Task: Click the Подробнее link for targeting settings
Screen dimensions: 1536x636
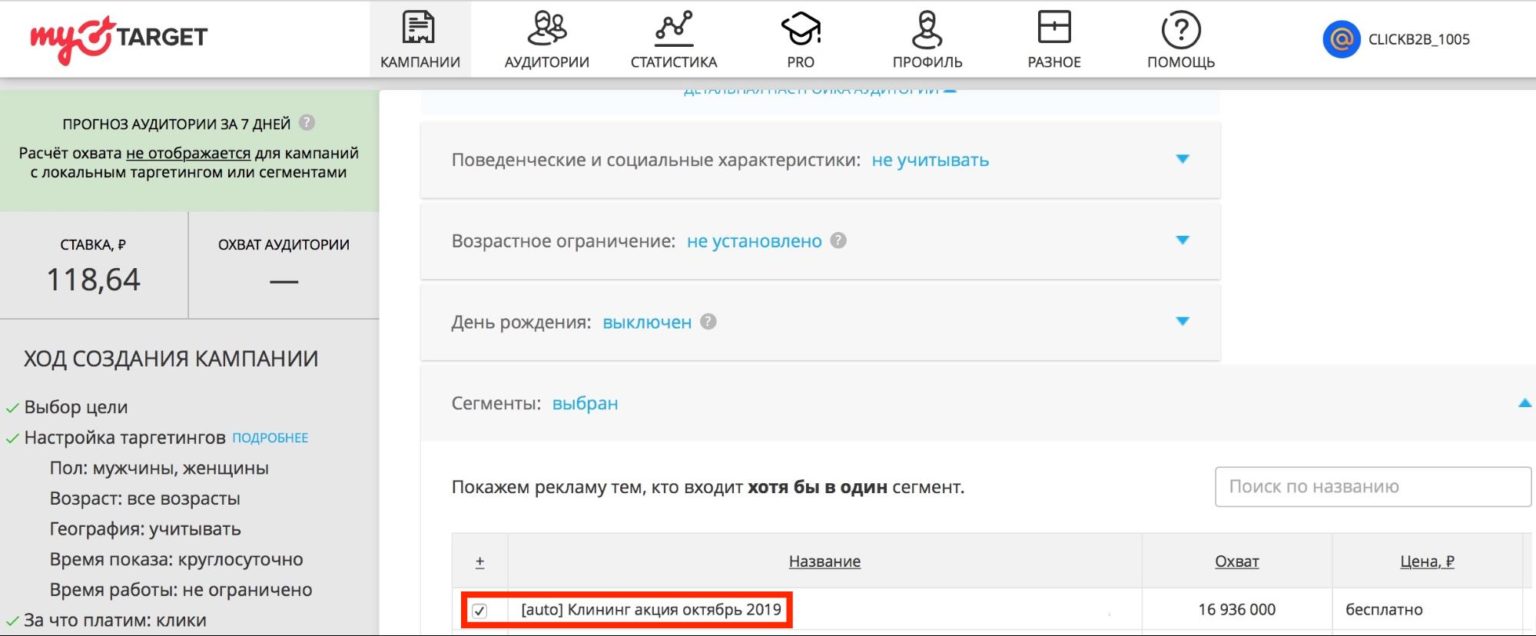Action: 270,438
